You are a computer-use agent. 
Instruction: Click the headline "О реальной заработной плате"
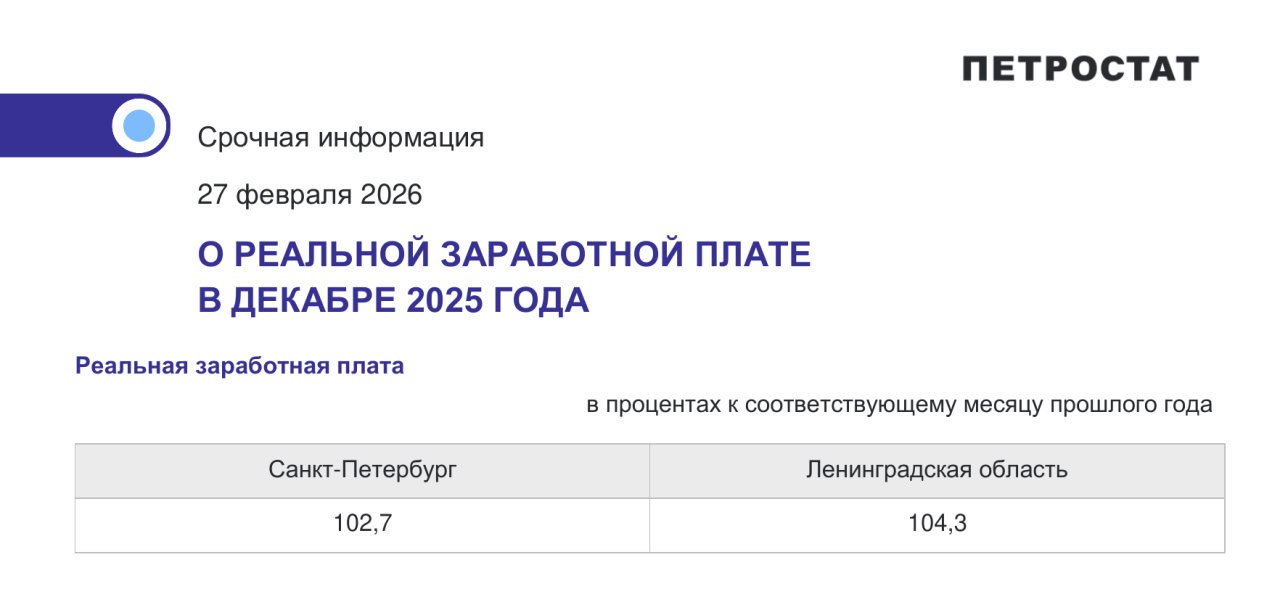504,255
